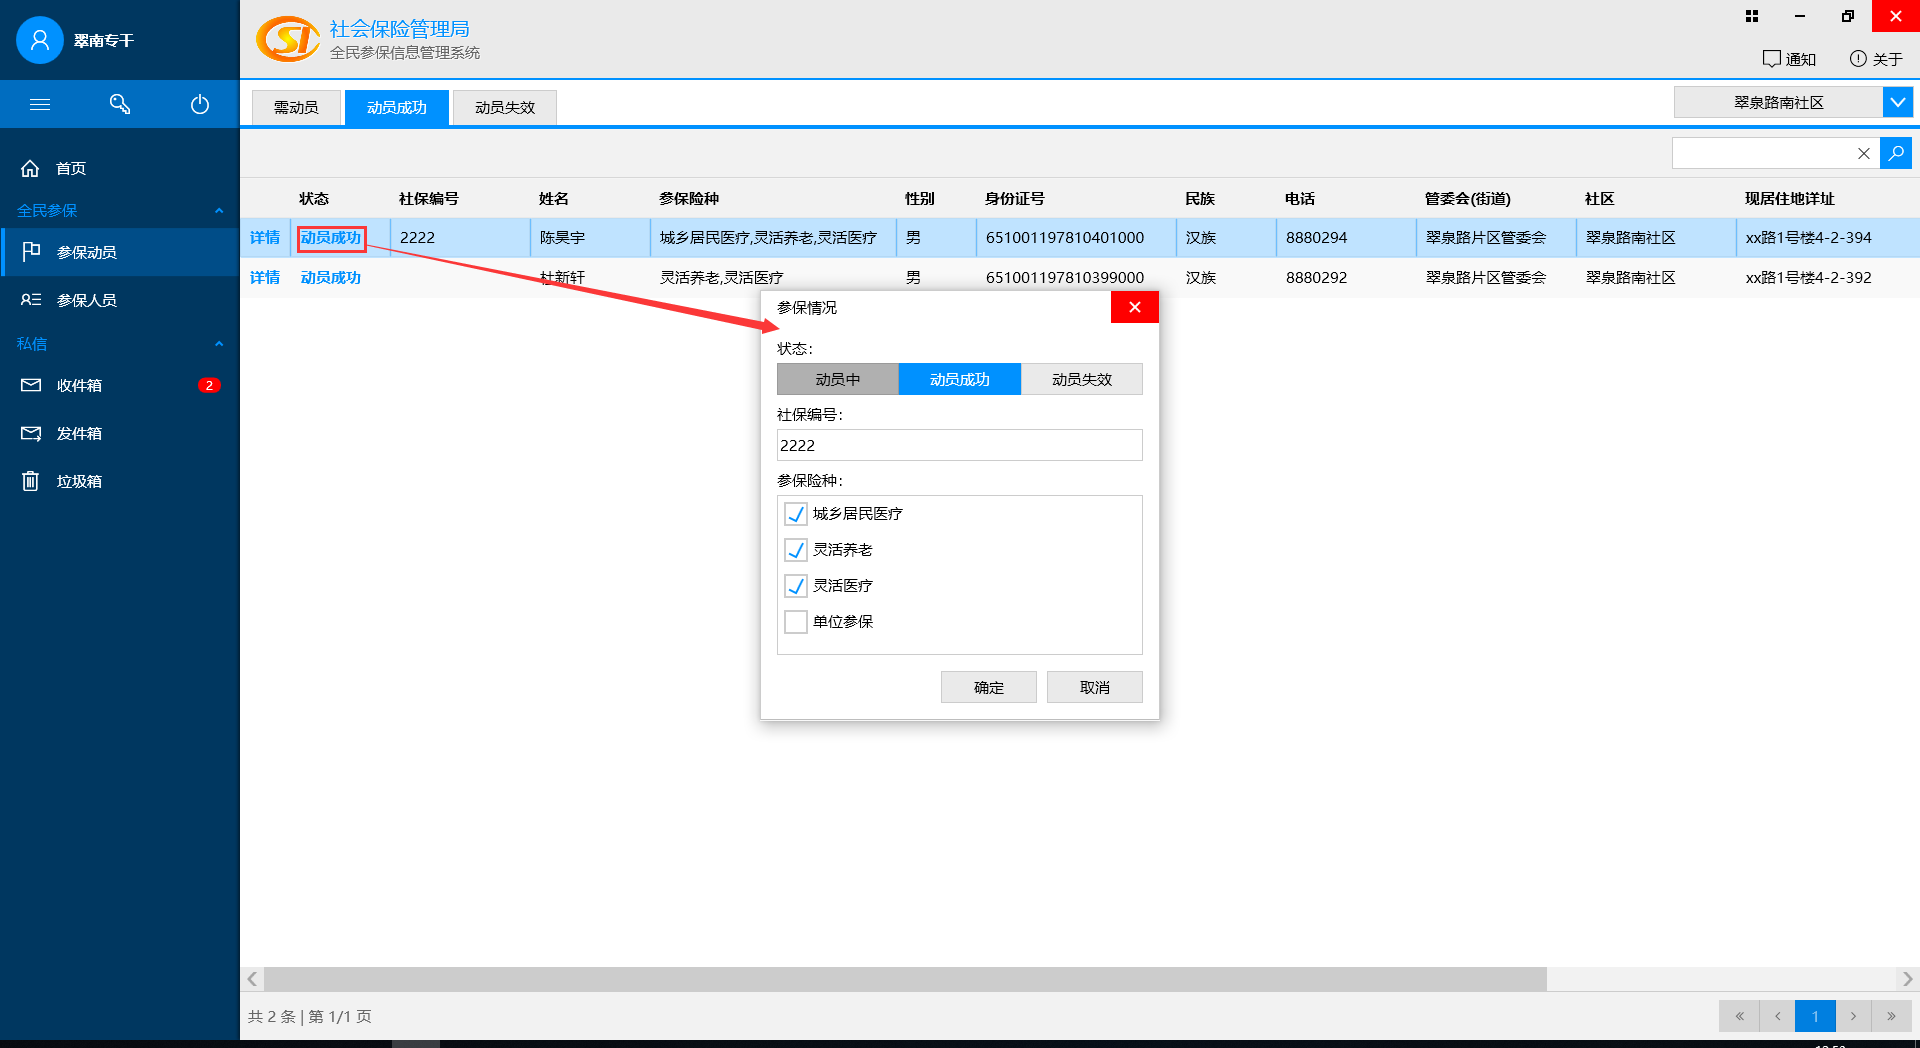Click the 社保编号 input field in dialog

(x=959, y=445)
